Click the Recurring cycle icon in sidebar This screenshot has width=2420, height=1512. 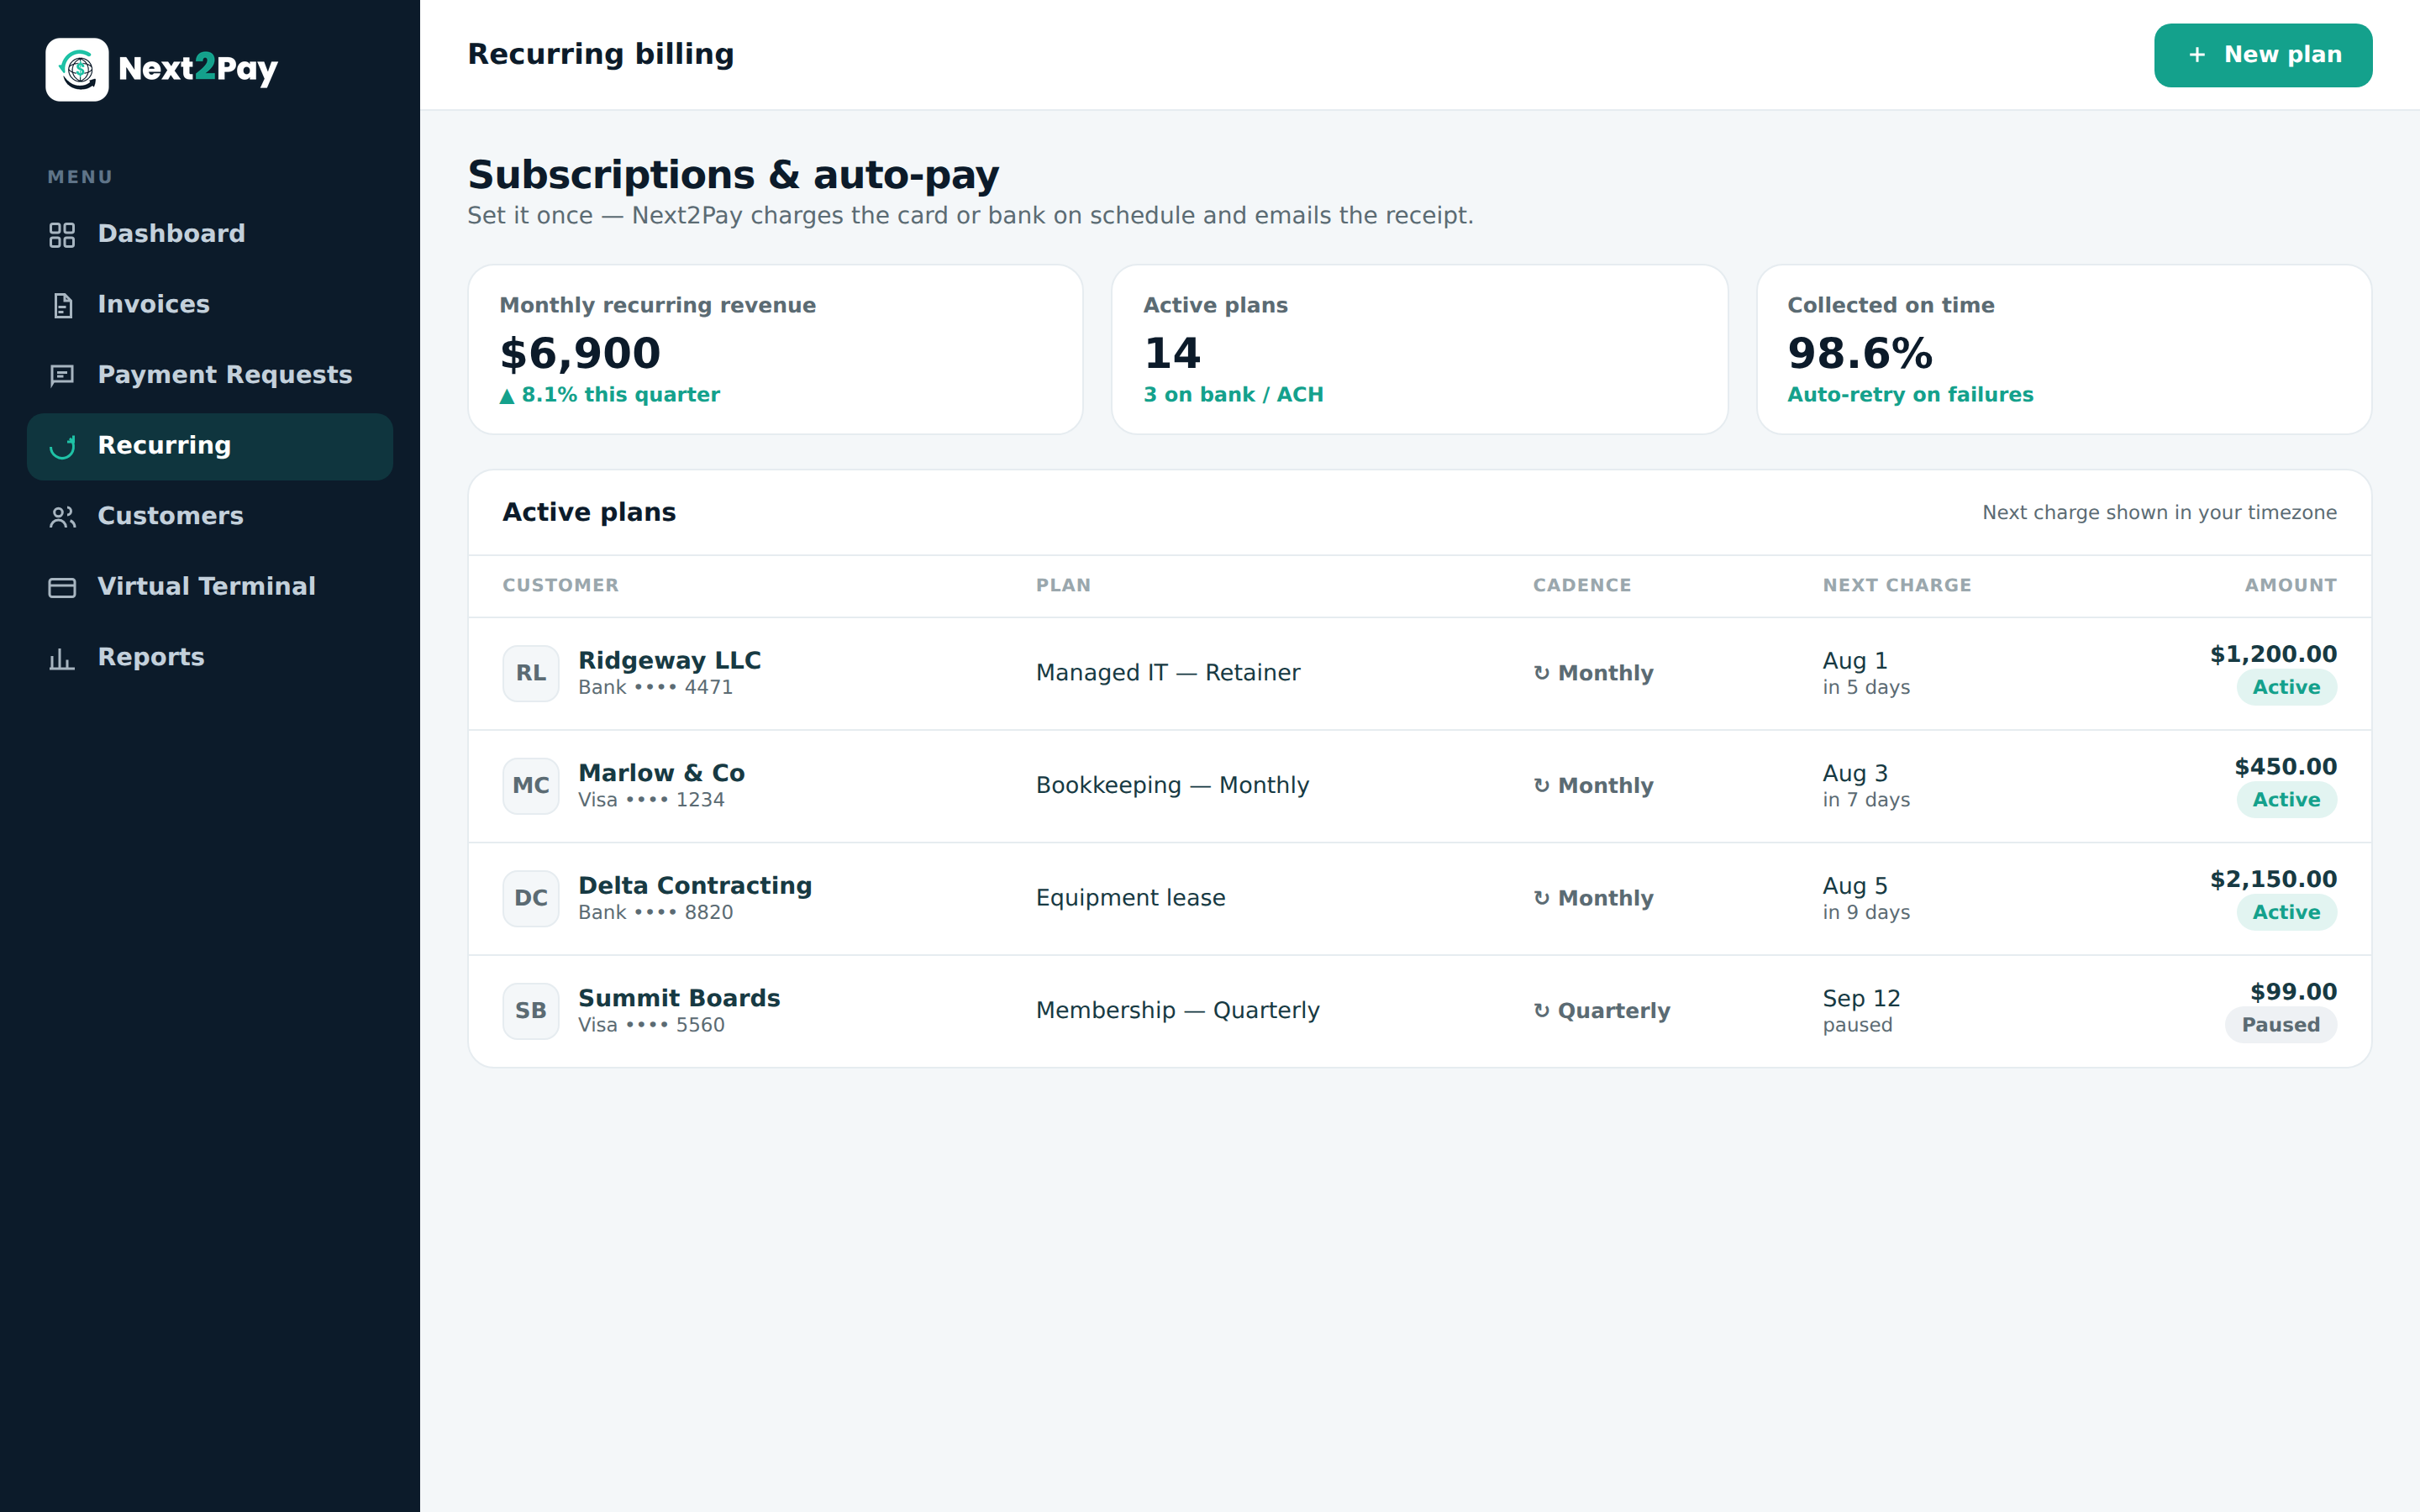[62, 446]
